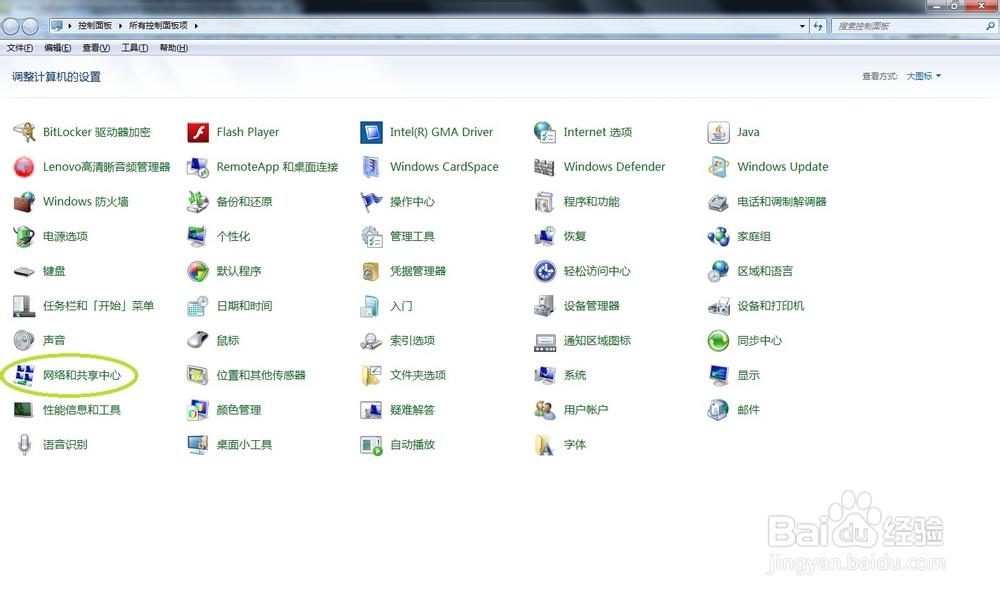Open the 文件(F) menu

click(20, 48)
